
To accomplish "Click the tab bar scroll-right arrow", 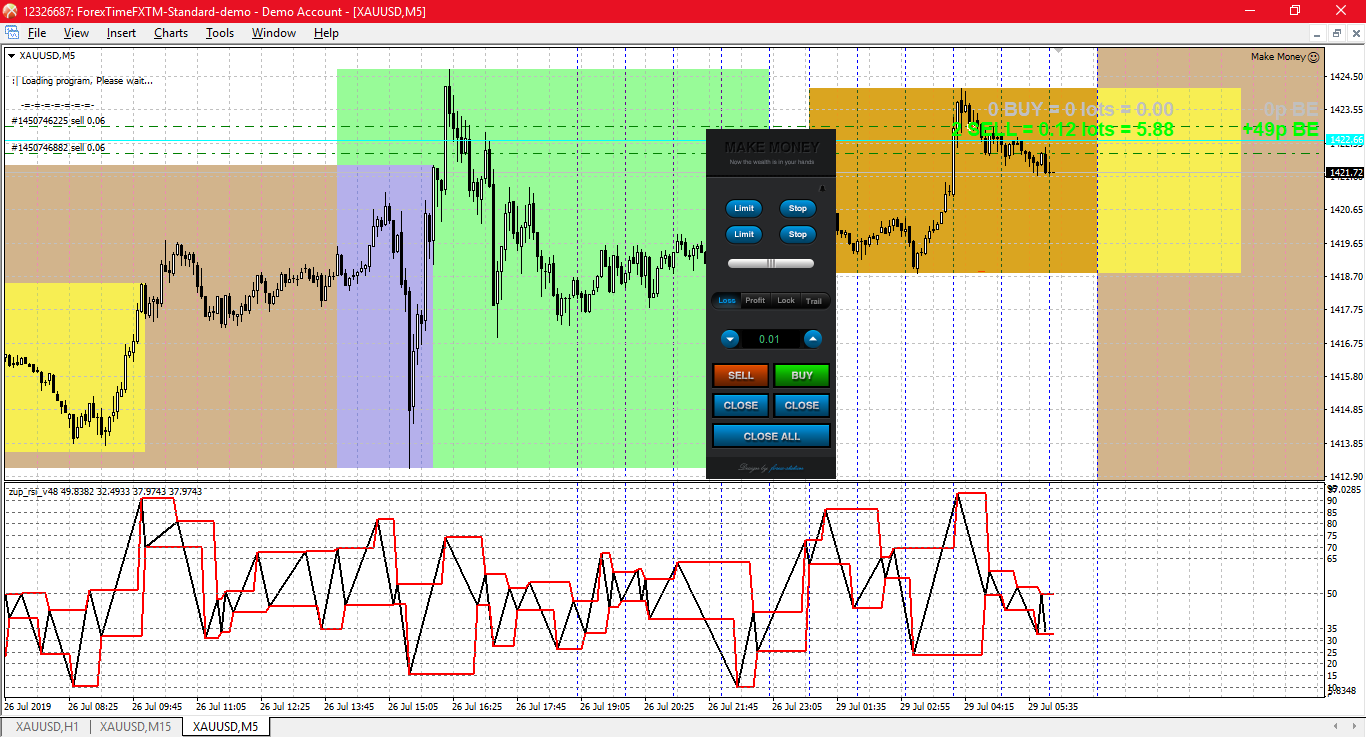I will pyautogui.click(x=1356, y=726).
